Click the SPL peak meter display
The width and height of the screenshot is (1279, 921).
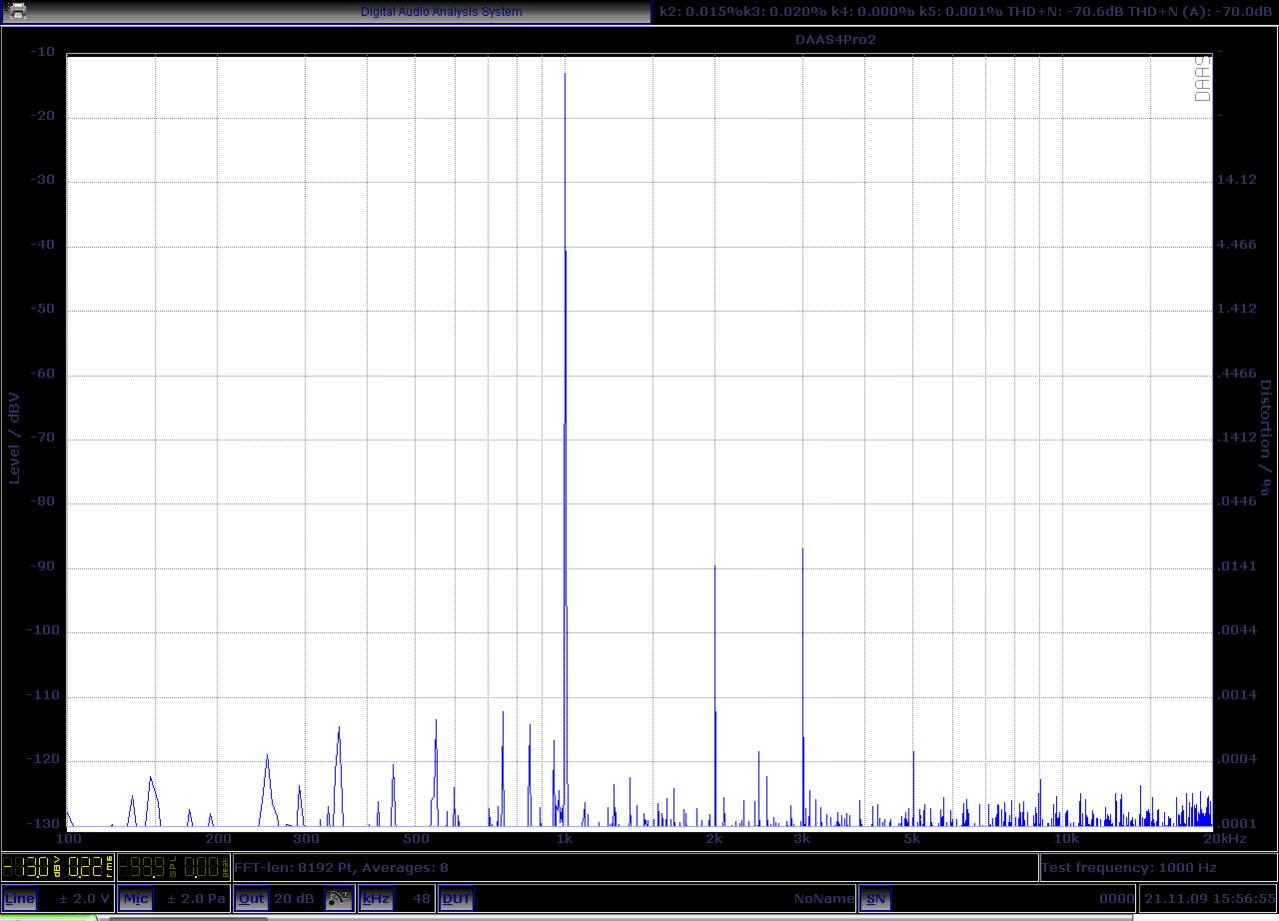tap(174, 867)
